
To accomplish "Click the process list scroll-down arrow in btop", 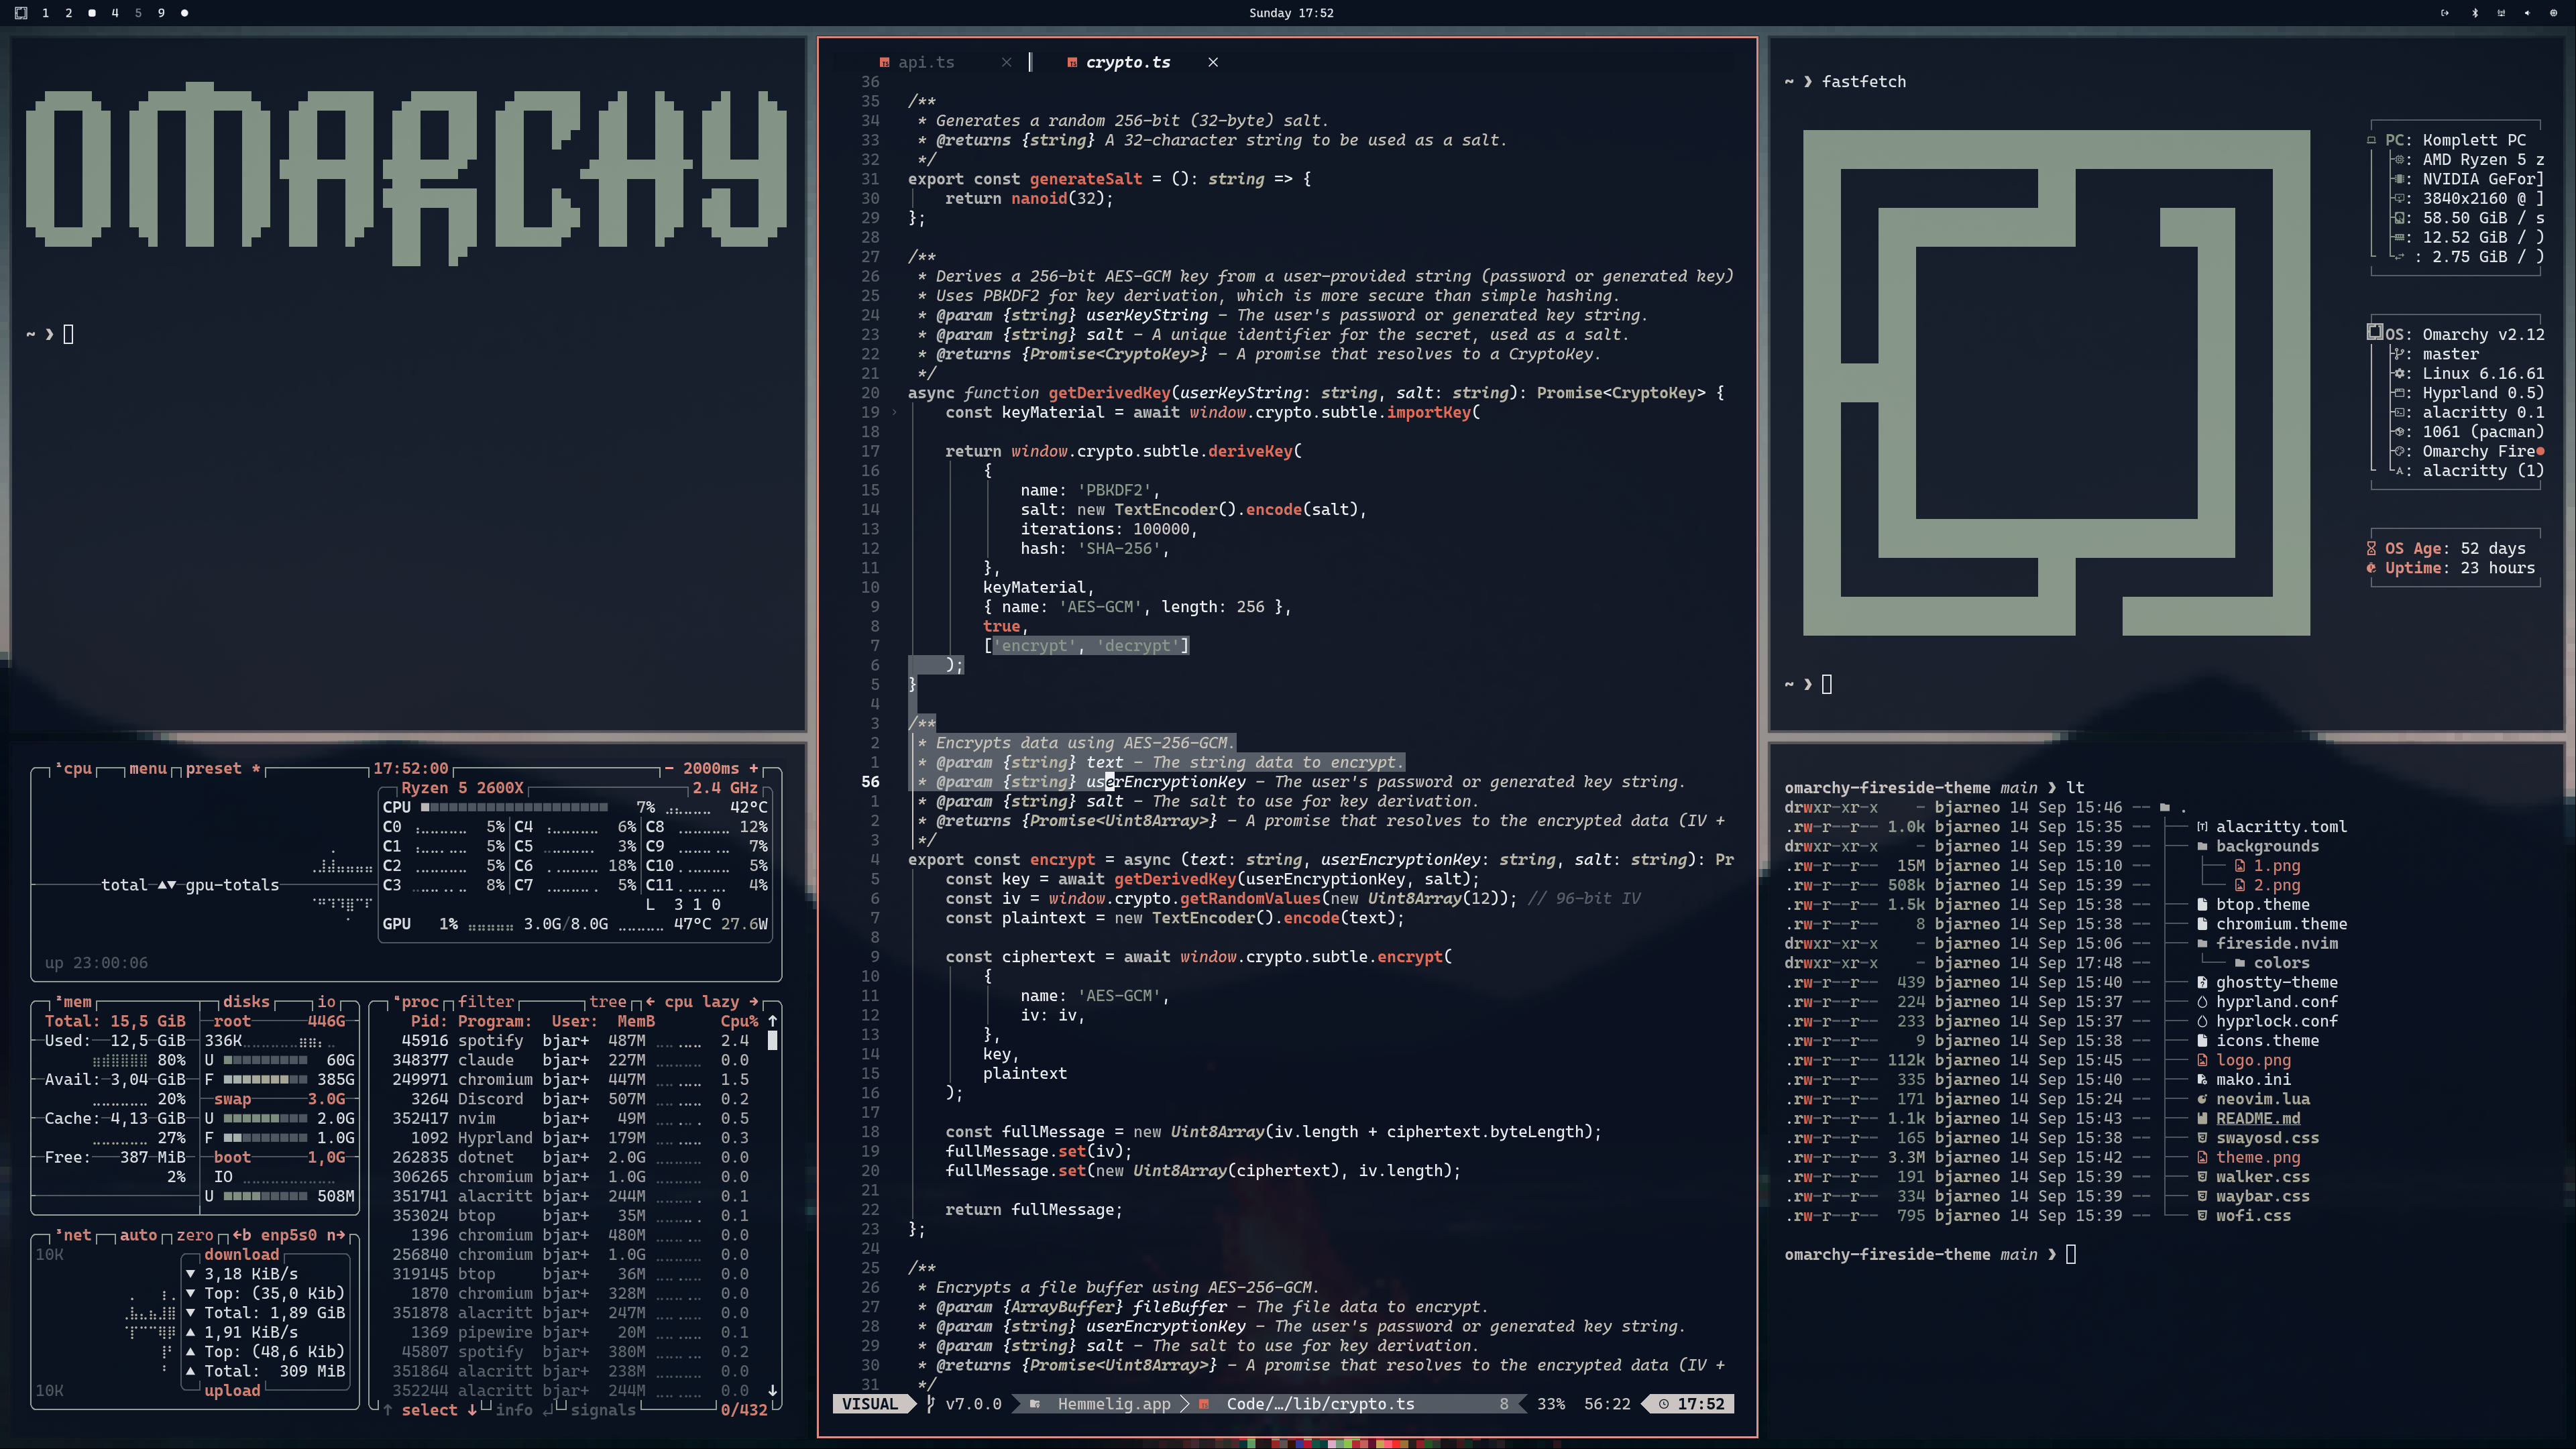I will coord(772,1390).
